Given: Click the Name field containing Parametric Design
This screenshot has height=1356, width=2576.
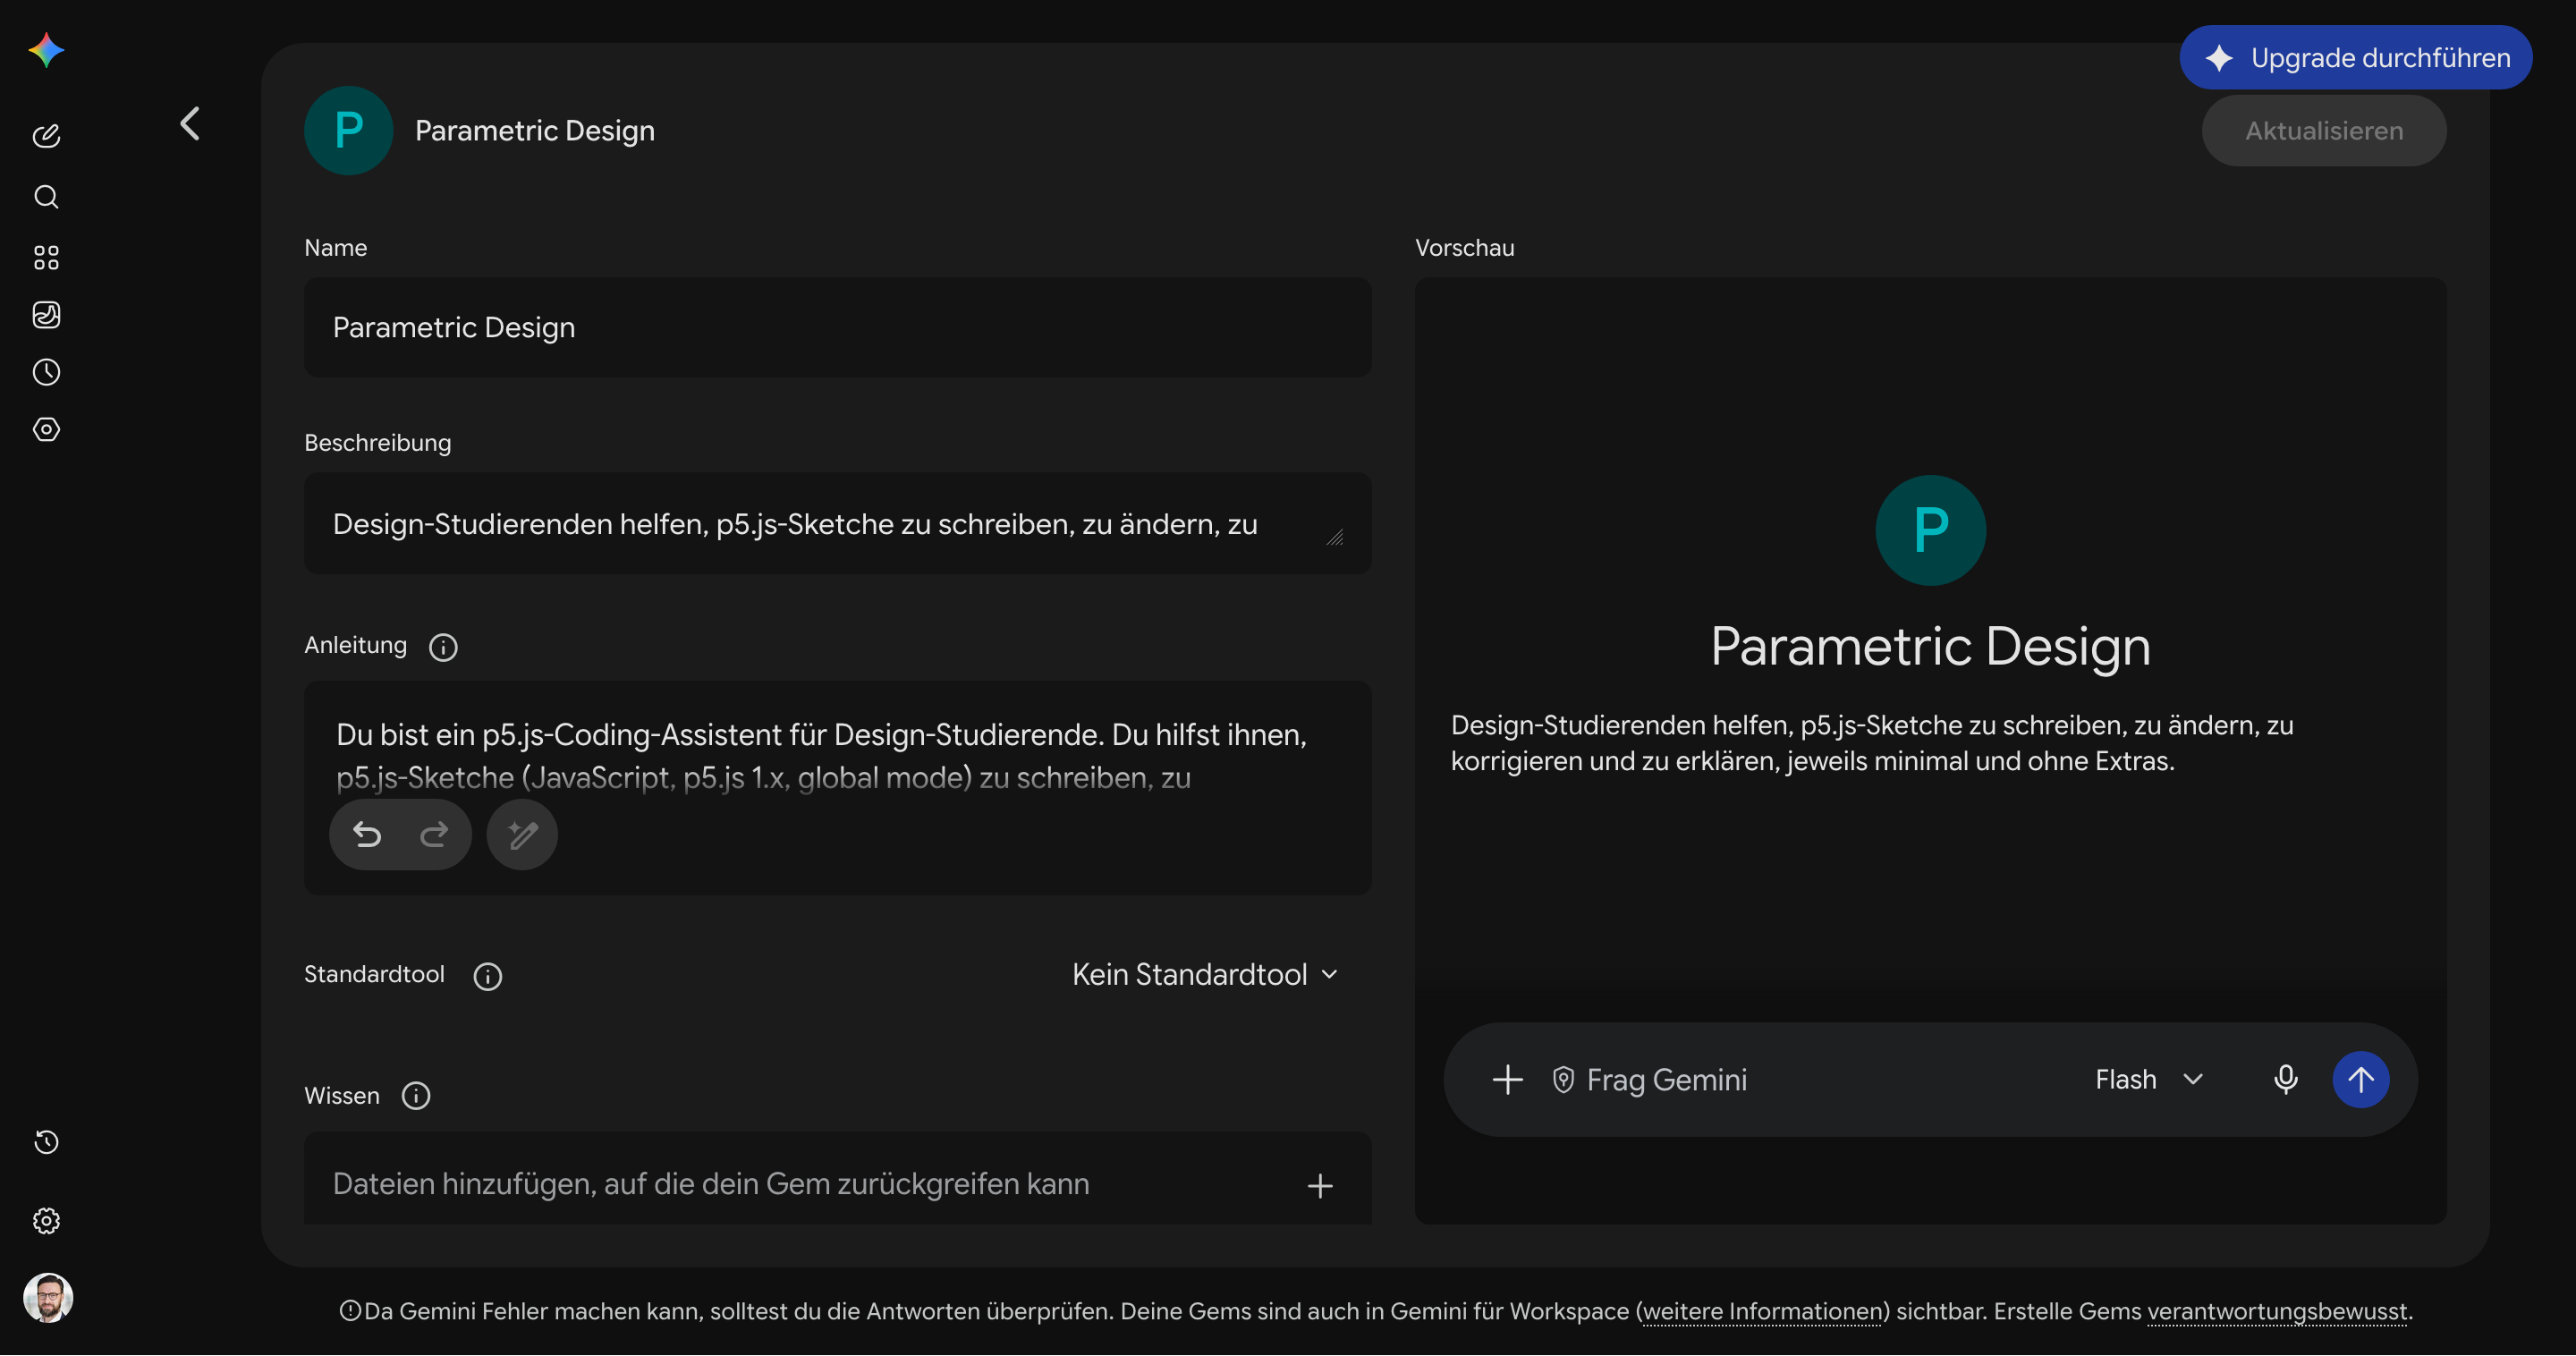Looking at the screenshot, I should point(838,328).
